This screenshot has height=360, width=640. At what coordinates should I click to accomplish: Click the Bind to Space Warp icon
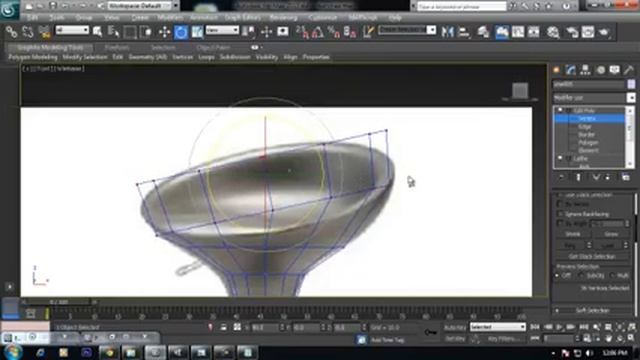point(44,32)
